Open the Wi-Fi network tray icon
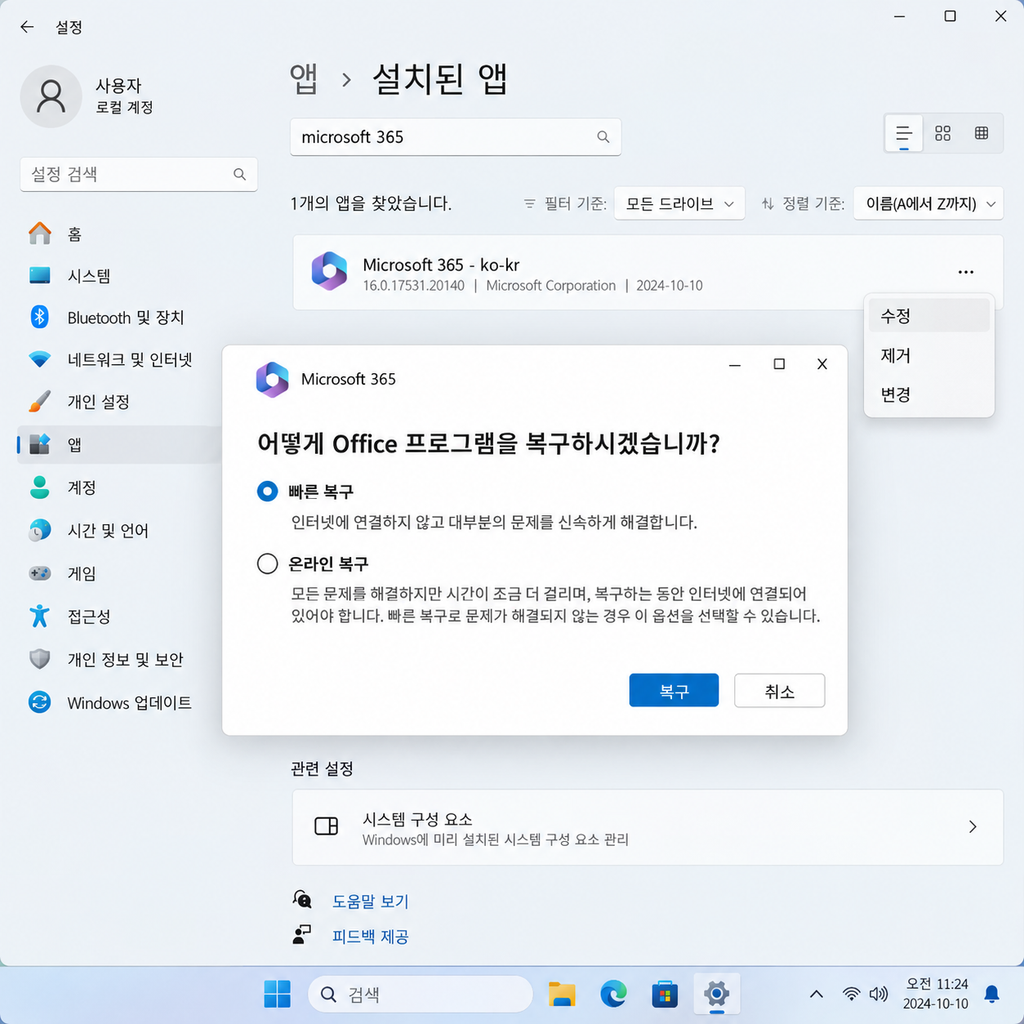This screenshot has height=1024, width=1024. [x=851, y=994]
